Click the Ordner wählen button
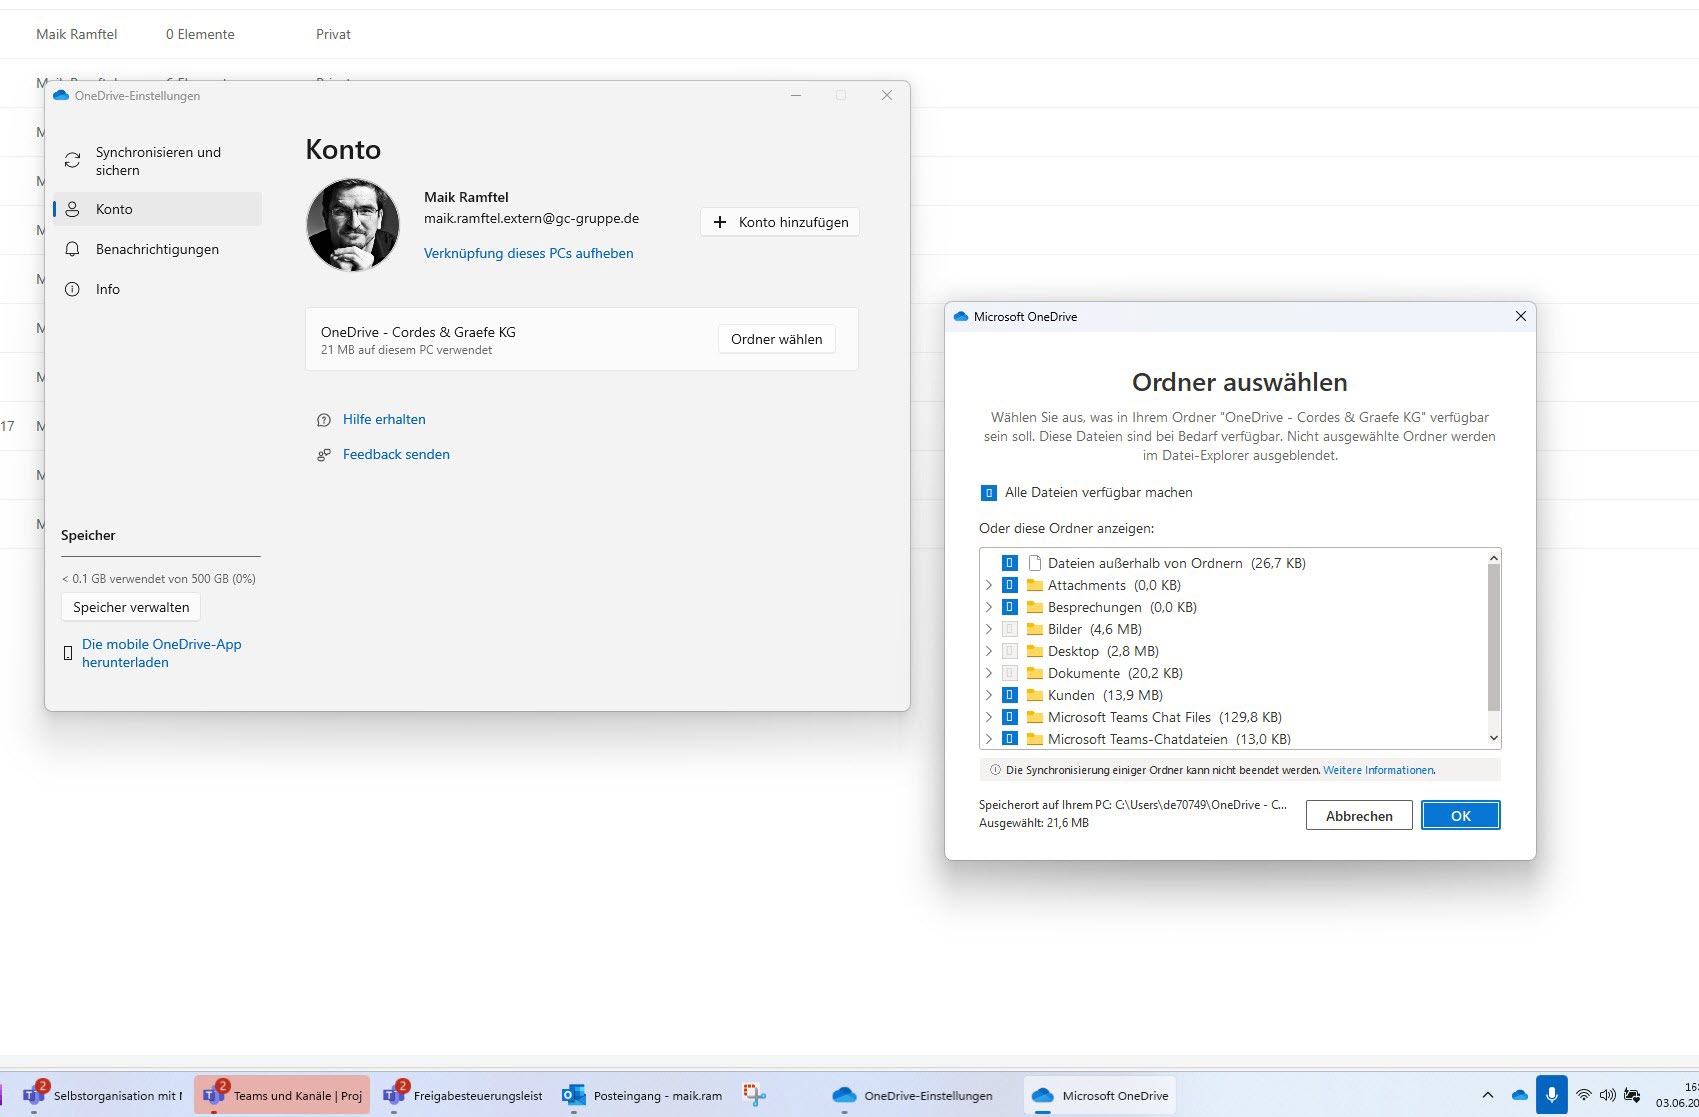Viewport: 1699px width, 1117px height. [776, 339]
